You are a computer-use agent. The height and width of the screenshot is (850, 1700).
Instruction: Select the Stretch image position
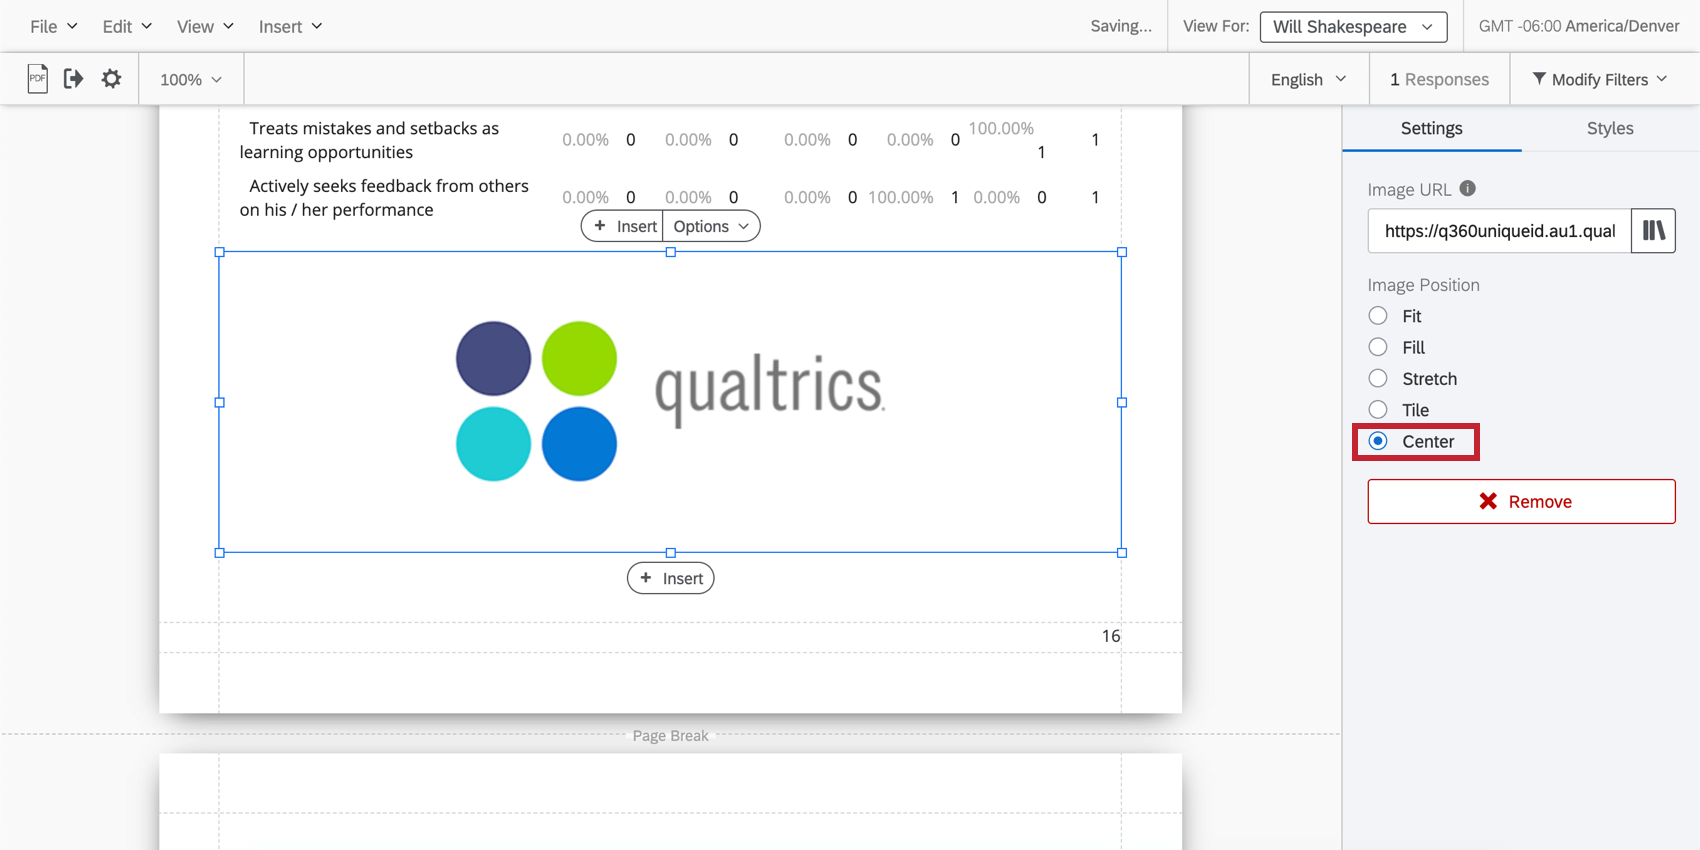(x=1378, y=378)
